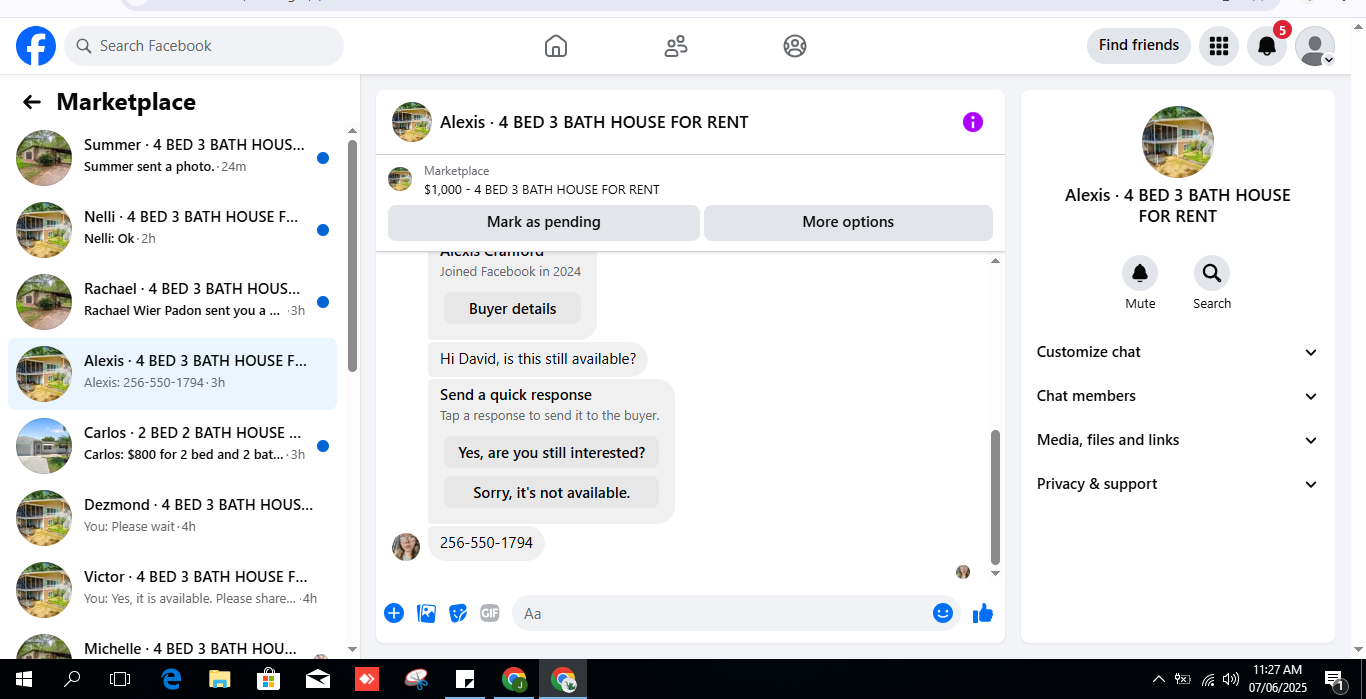Open the Friends icon in top navigation

coord(676,46)
